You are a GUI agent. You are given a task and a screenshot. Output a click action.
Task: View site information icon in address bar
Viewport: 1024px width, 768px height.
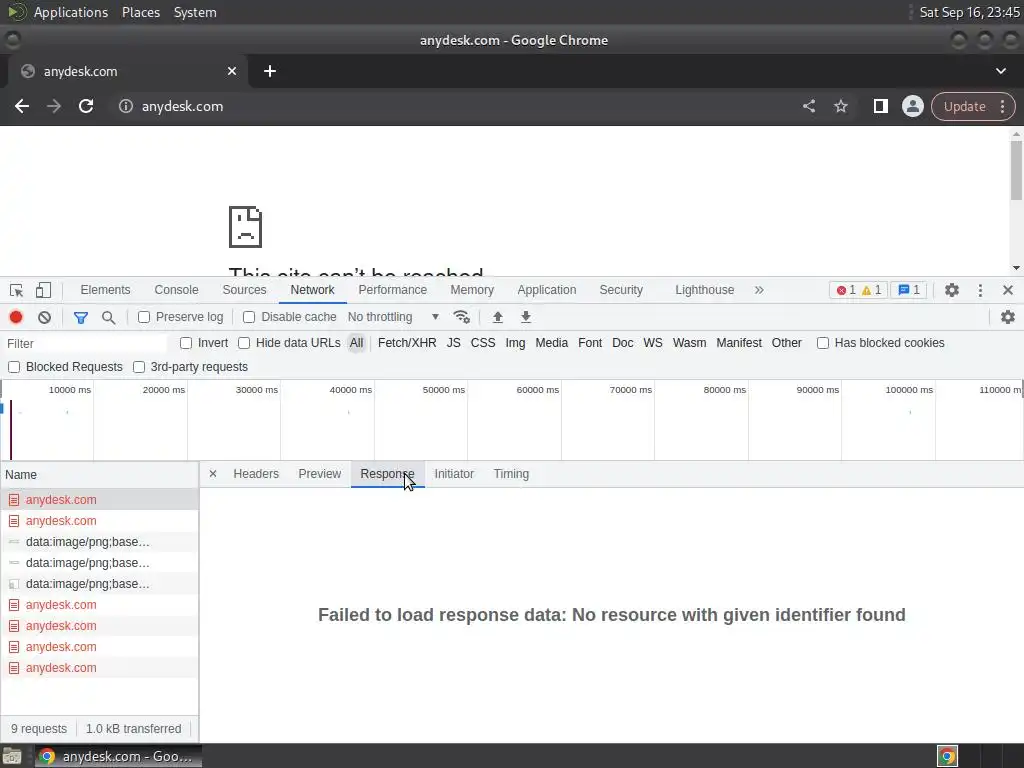point(125,106)
